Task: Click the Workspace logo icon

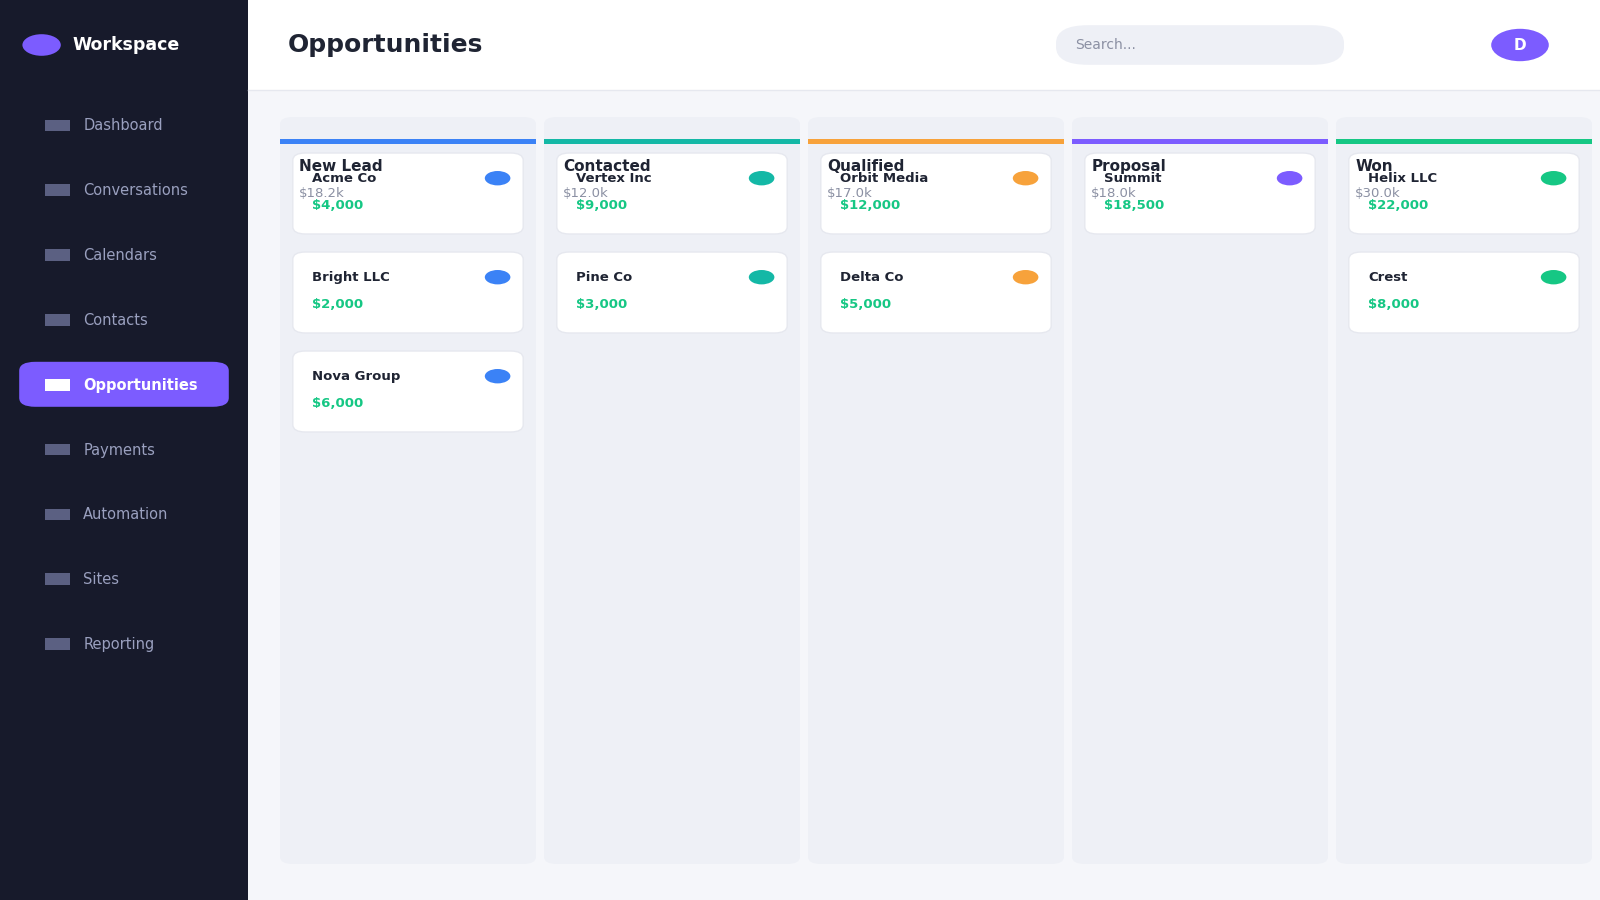Action: pyautogui.click(x=41, y=45)
